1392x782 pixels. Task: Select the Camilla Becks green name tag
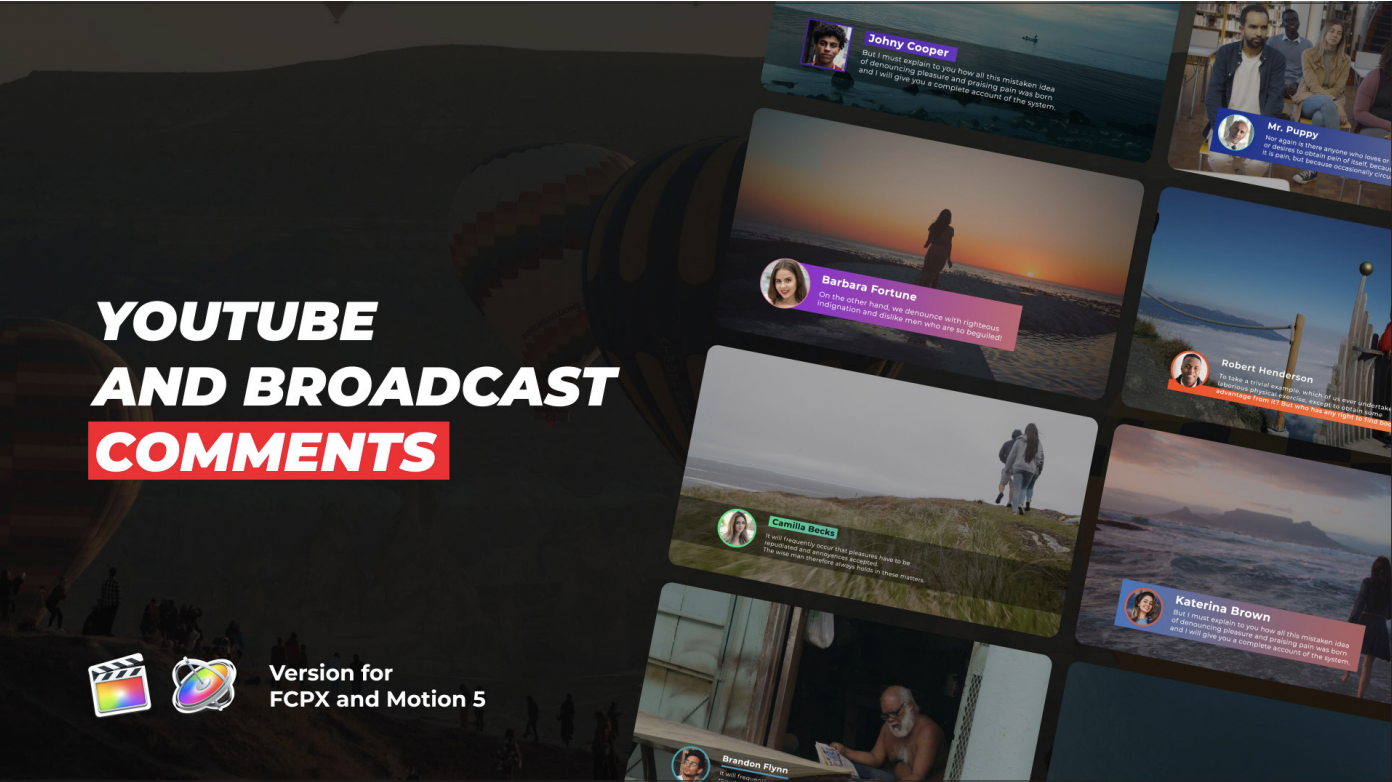click(803, 527)
